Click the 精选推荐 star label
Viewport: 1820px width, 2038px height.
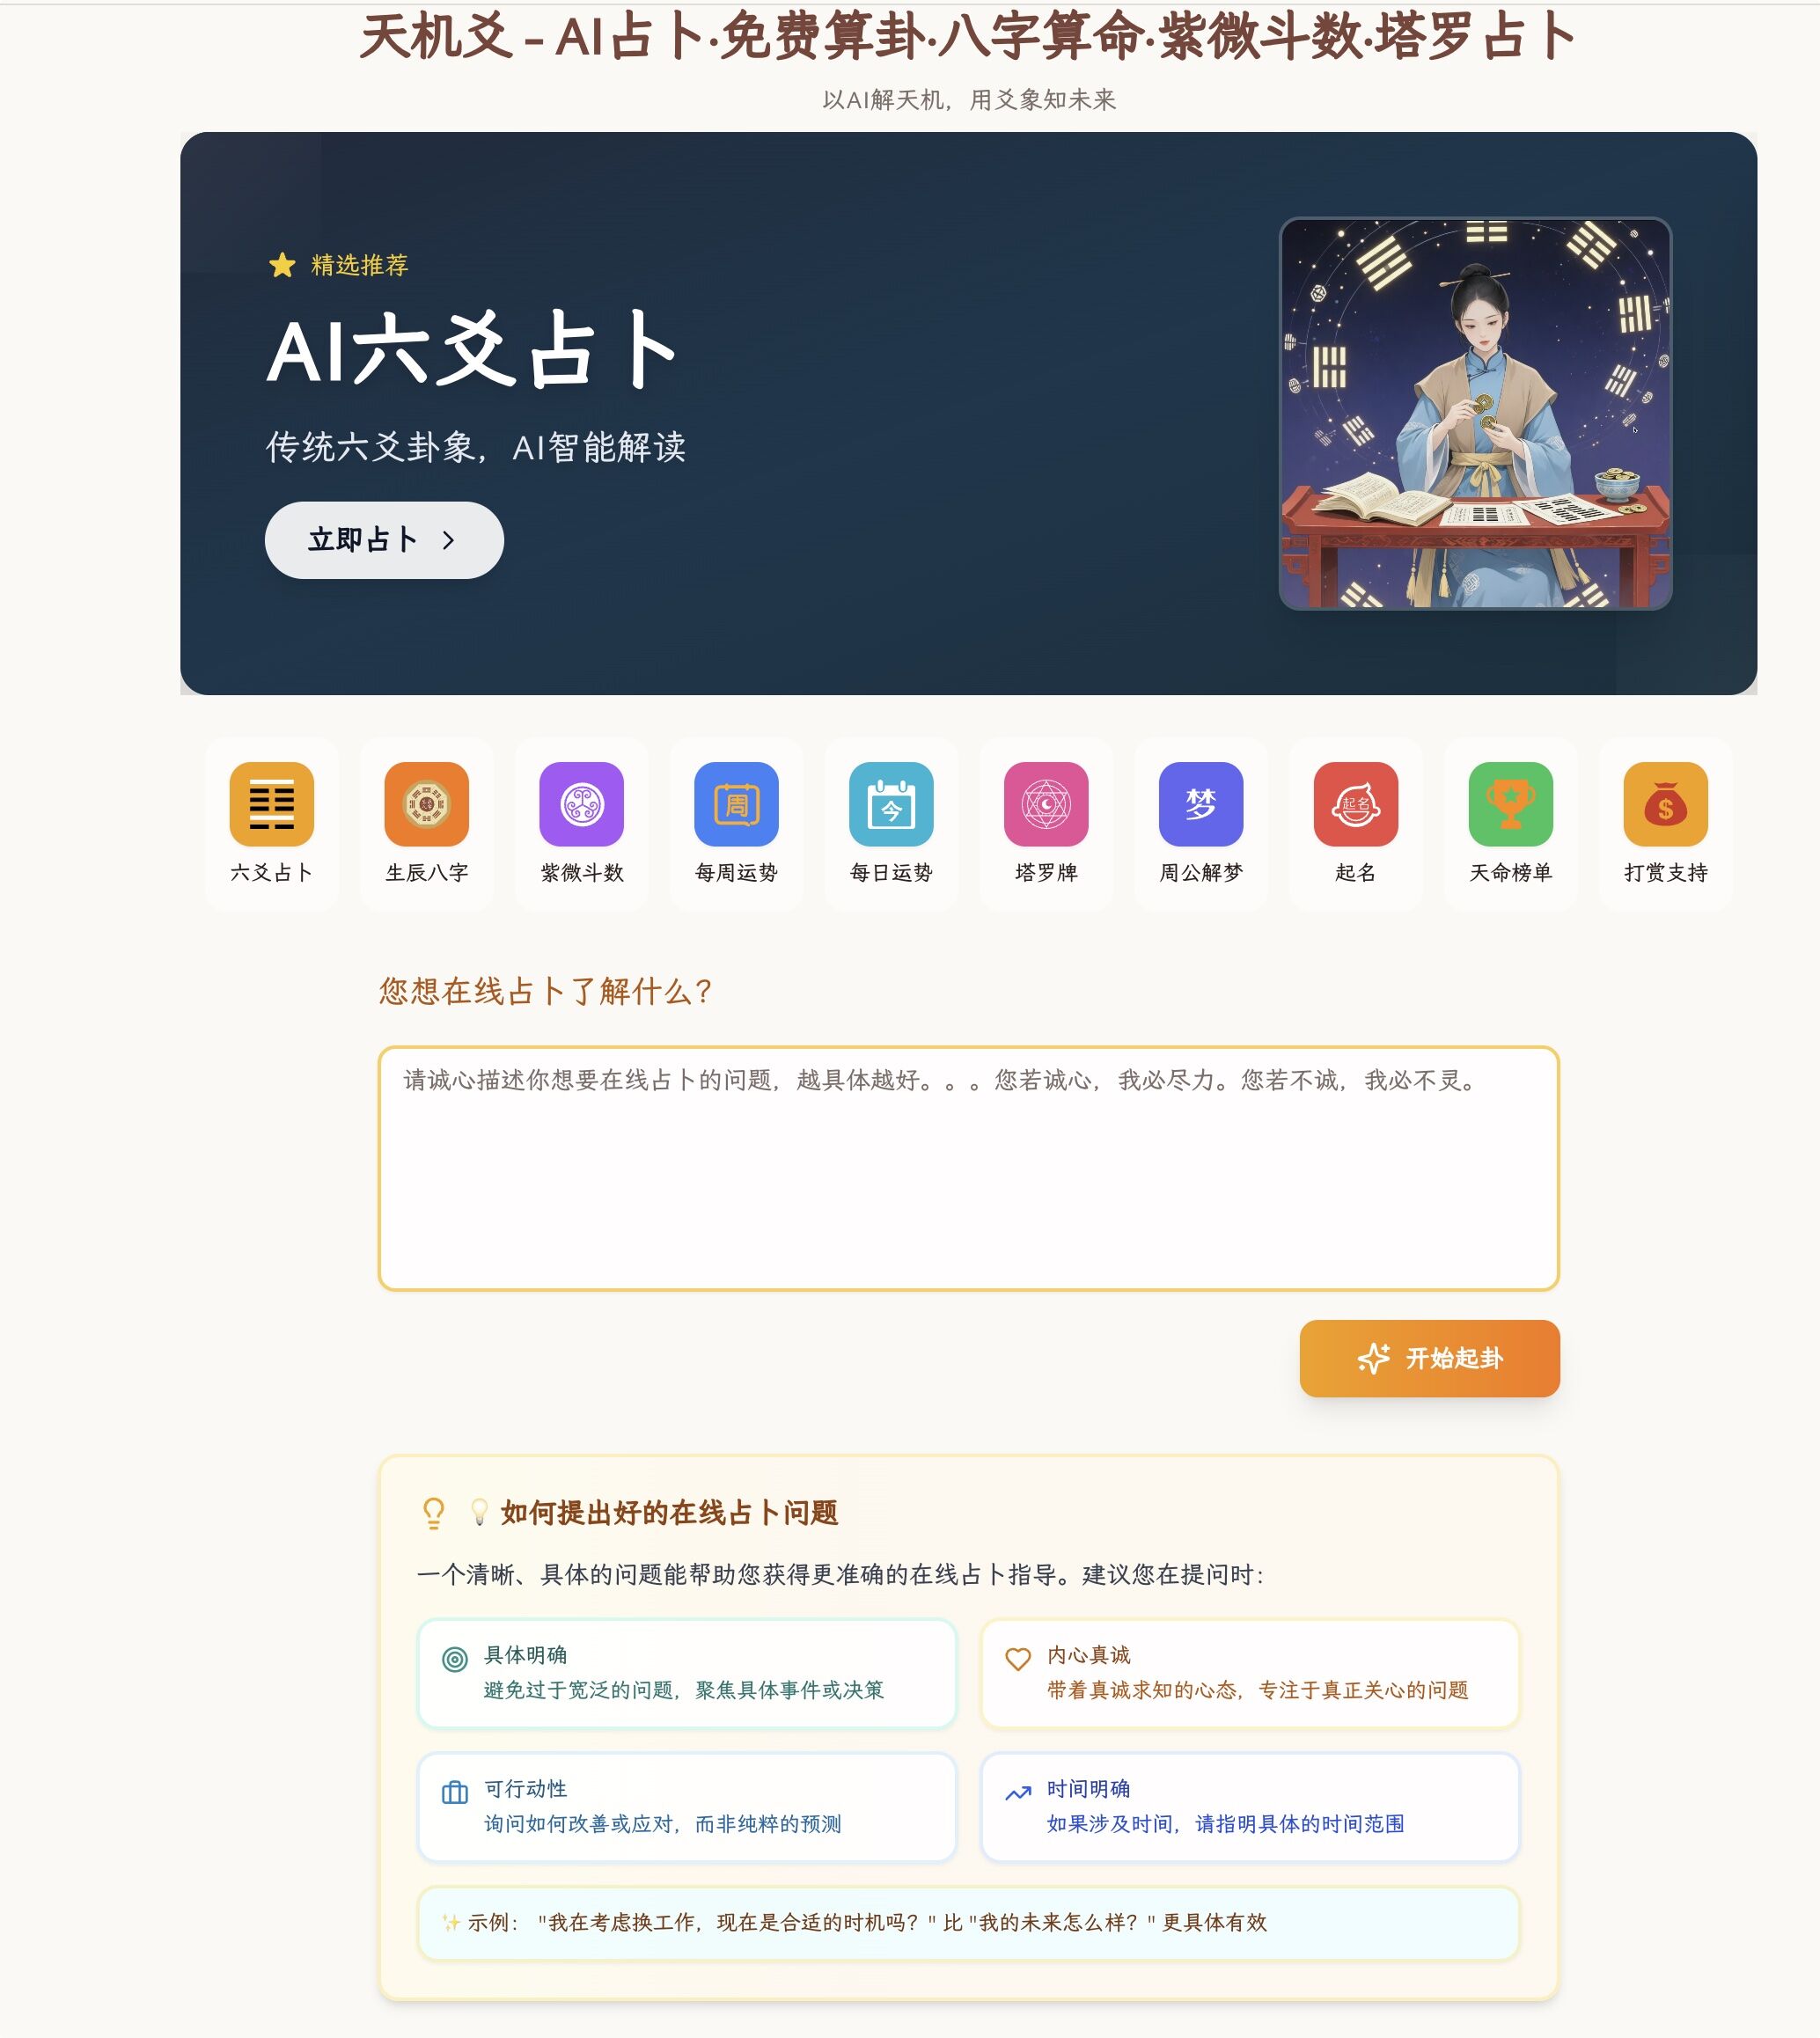coord(338,265)
